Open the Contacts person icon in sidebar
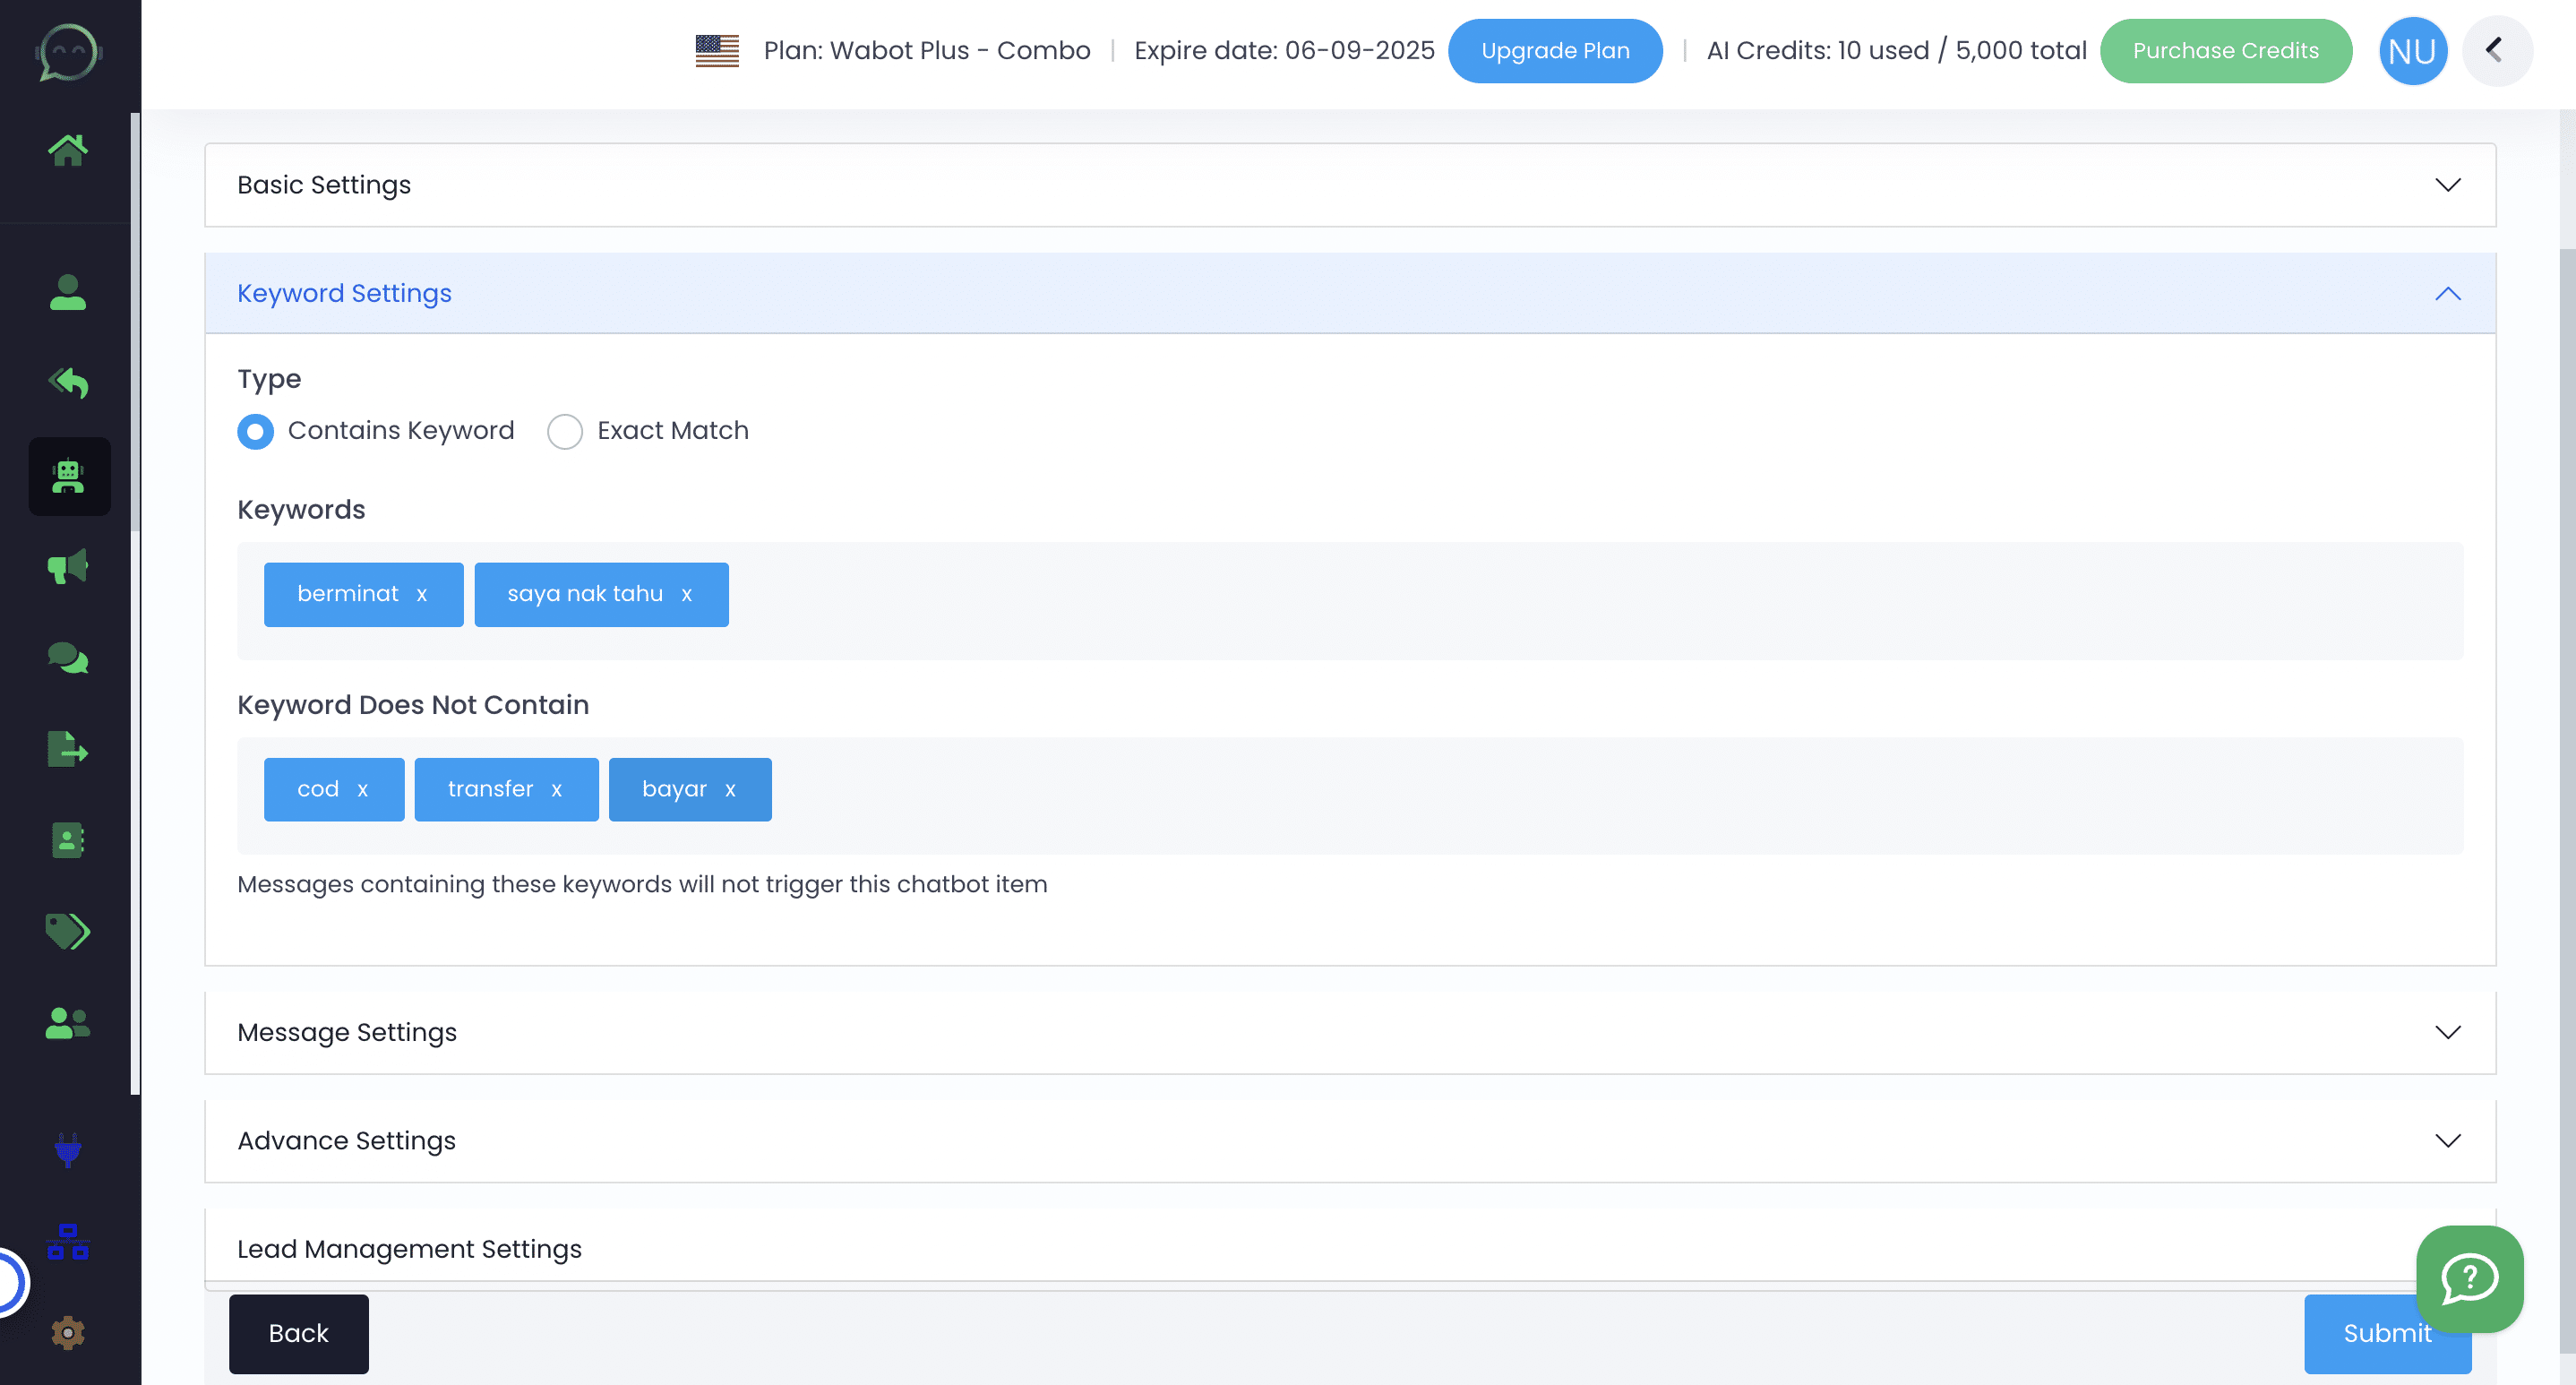 [x=67, y=293]
